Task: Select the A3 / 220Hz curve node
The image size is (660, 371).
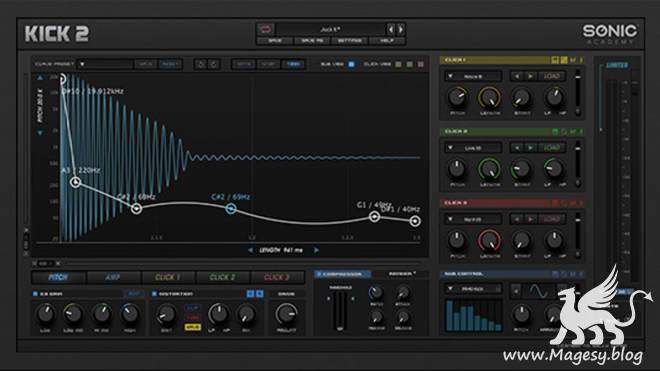Action: point(75,182)
